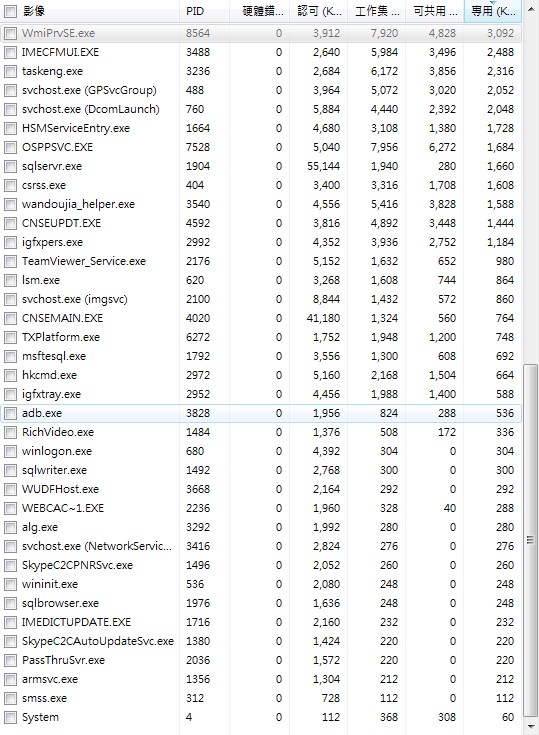Select IMEDICTUPDATE.EXE process name
539x735 pixels.
pyautogui.click(x=76, y=622)
